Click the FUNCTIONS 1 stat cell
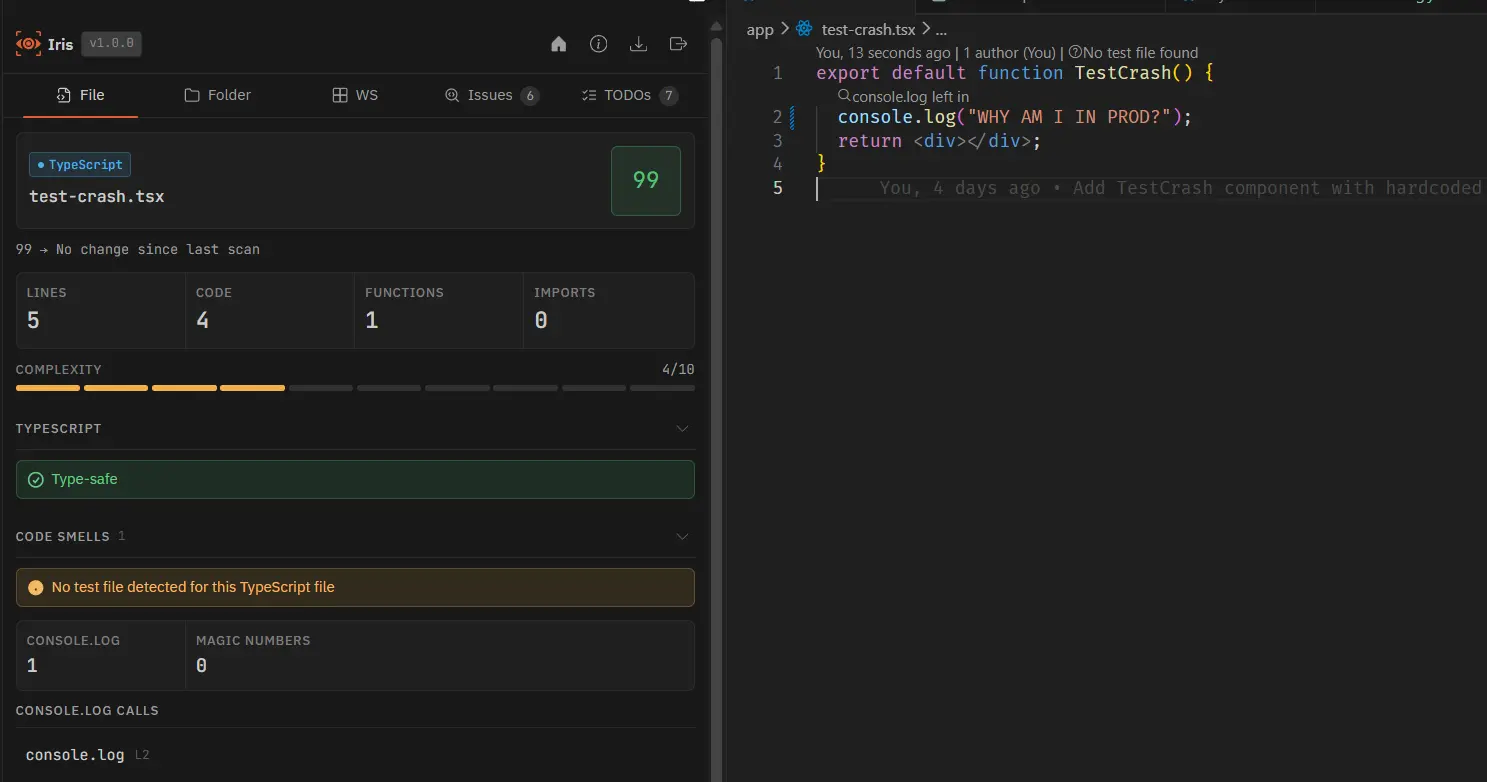 (x=439, y=310)
